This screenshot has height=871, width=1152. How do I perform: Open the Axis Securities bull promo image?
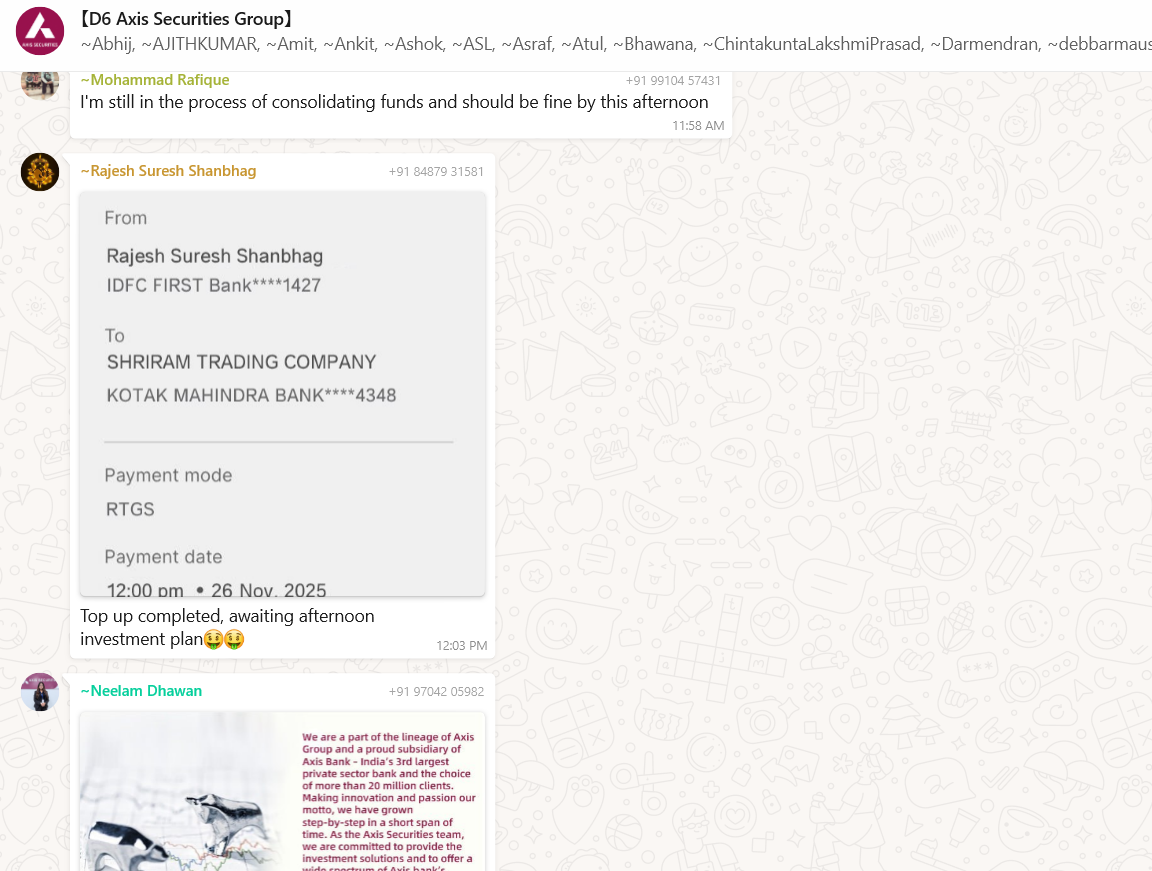point(283,792)
